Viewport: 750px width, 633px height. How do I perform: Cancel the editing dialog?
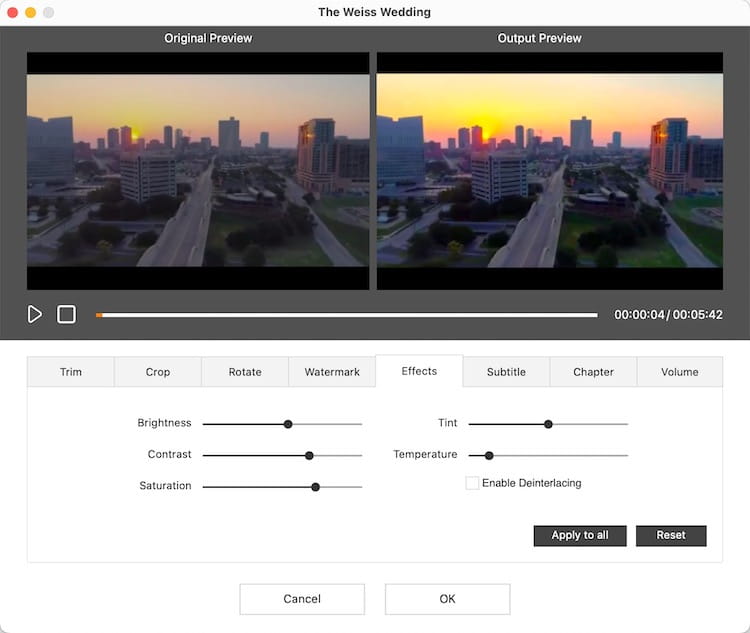point(302,599)
